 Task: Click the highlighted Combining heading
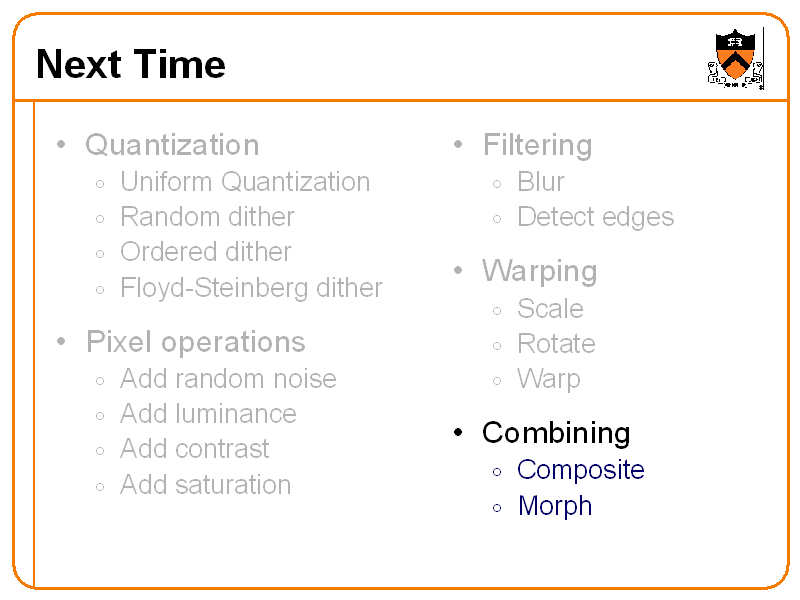[556, 433]
